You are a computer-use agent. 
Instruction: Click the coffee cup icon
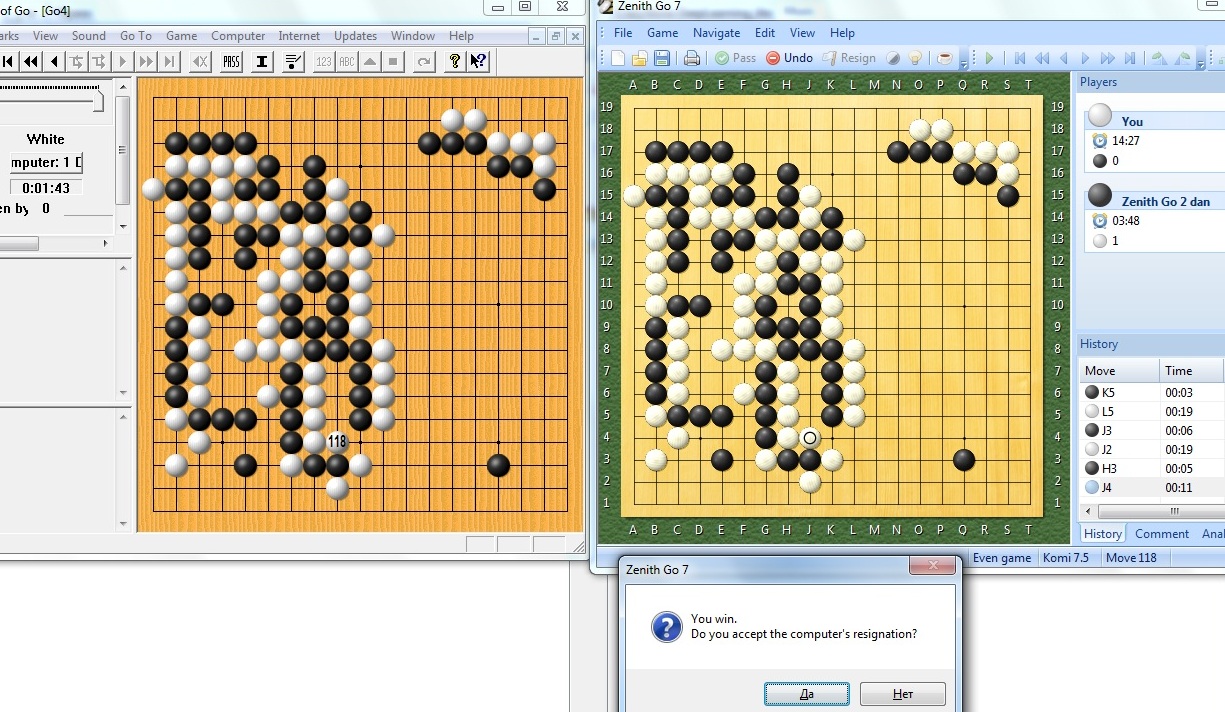pyautogui.click(x=944, y=58)
